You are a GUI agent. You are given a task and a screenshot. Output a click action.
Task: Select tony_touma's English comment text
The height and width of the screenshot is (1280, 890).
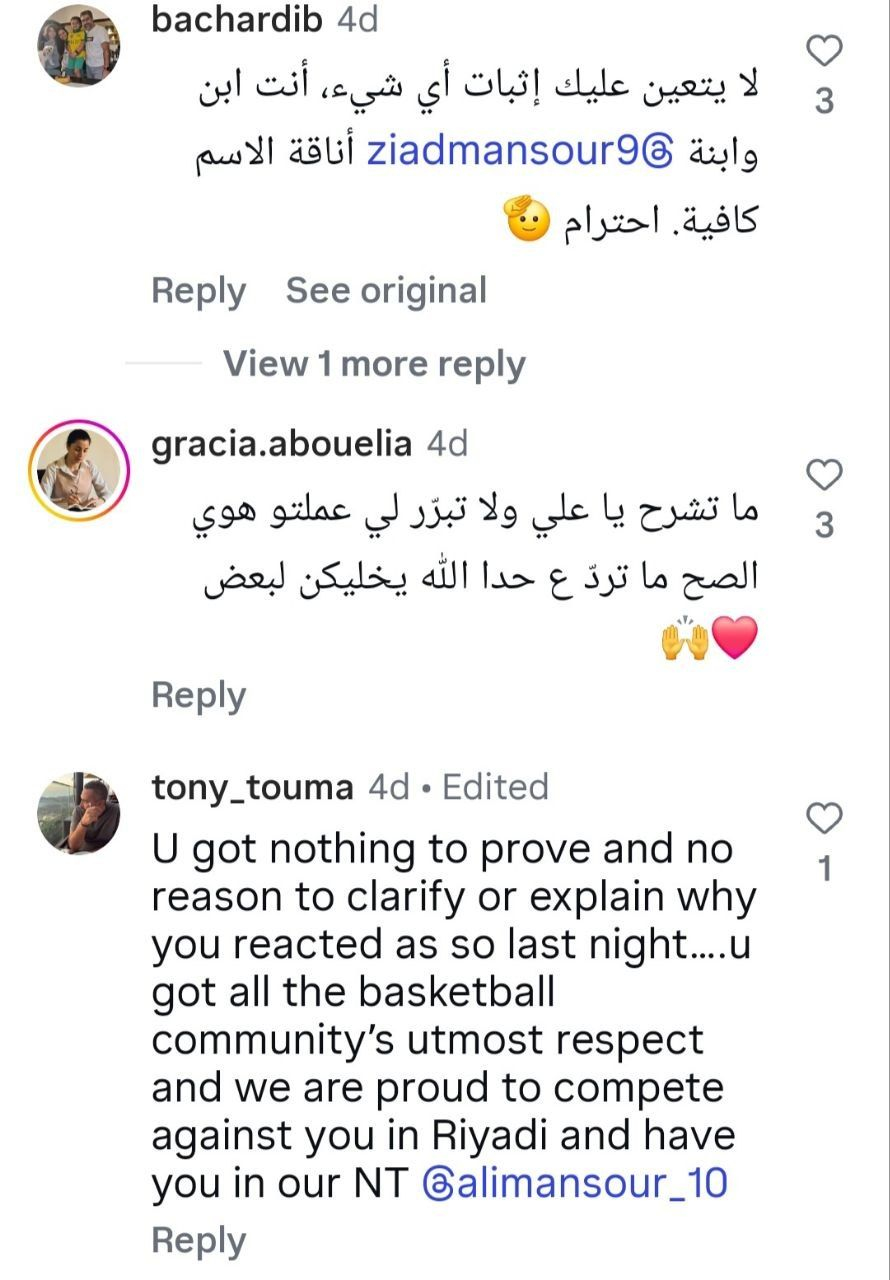pos(454,1017)
